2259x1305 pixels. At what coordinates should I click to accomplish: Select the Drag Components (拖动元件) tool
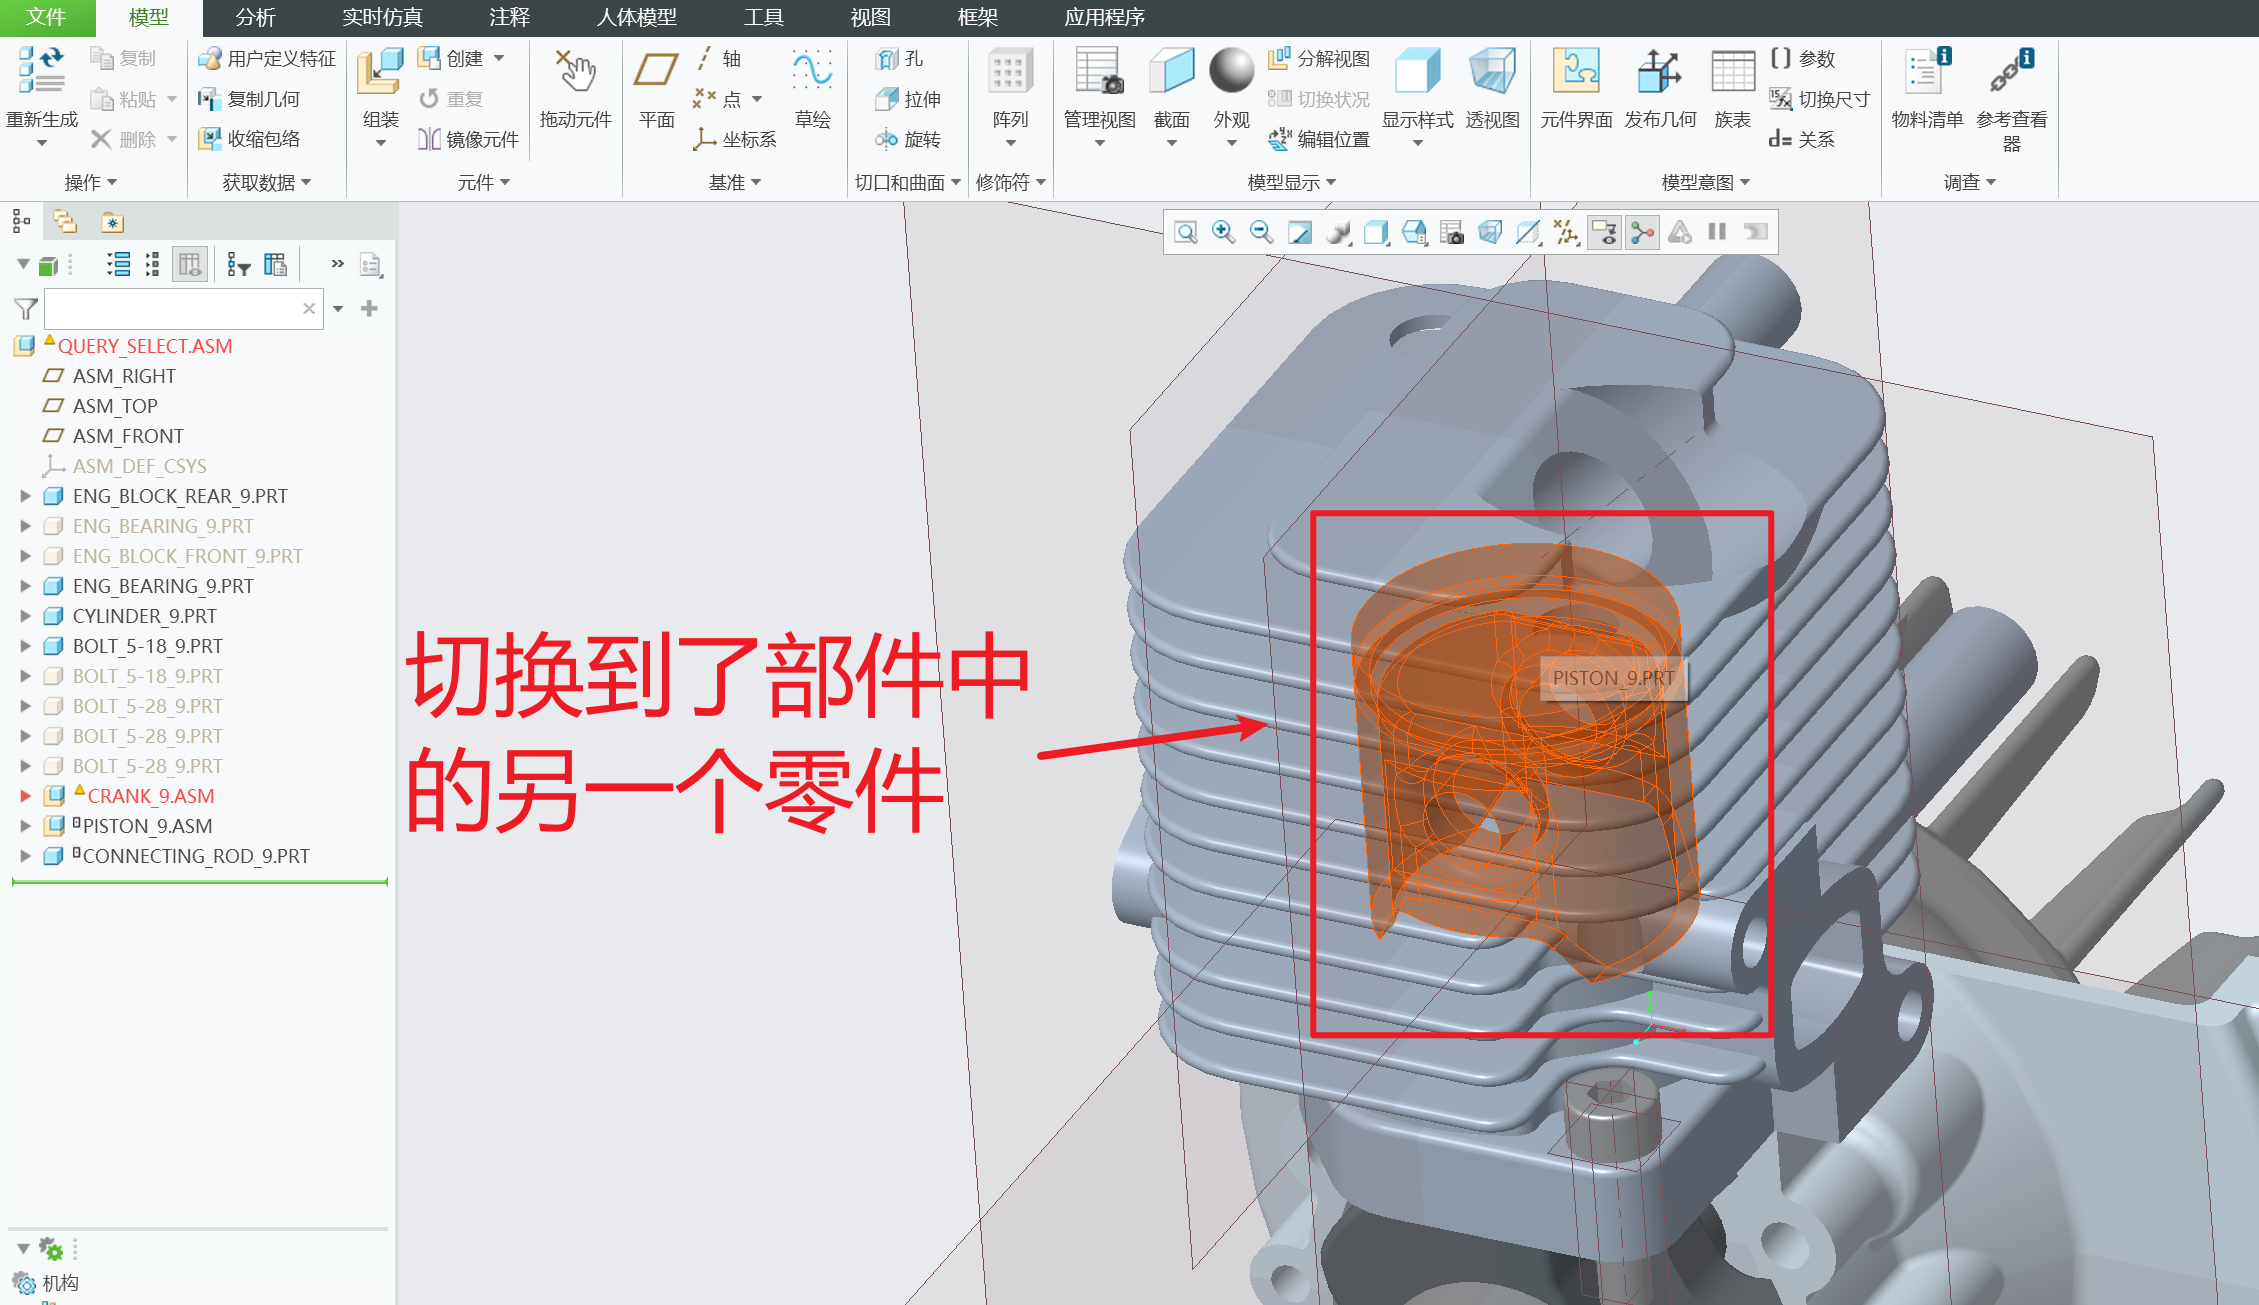pos(575,72)
